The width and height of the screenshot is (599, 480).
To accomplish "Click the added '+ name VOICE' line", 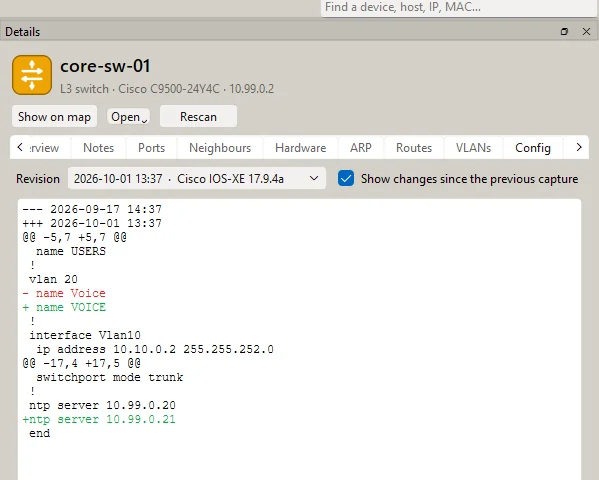I will (x=64, y=307).
